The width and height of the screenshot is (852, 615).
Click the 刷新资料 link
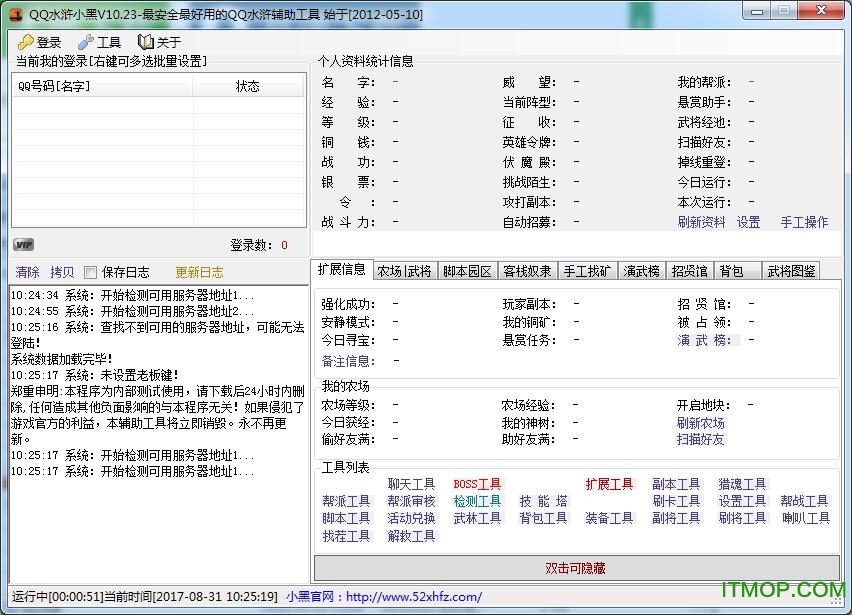click(x=701, y=222)
